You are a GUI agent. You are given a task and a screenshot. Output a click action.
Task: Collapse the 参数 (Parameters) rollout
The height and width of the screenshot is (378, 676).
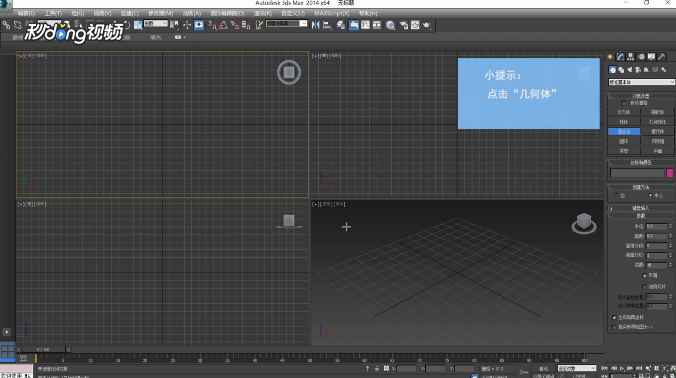pyautogui.click(x=641, y=216)
